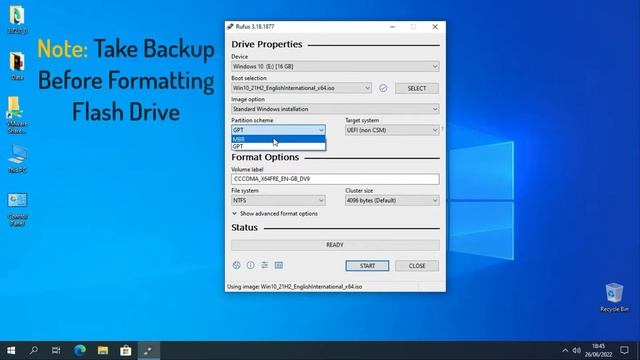Image resolution: width=640 pixels, height=360 pixels.
Task: Show the Rufus log icon
Action: coord(279,265)
